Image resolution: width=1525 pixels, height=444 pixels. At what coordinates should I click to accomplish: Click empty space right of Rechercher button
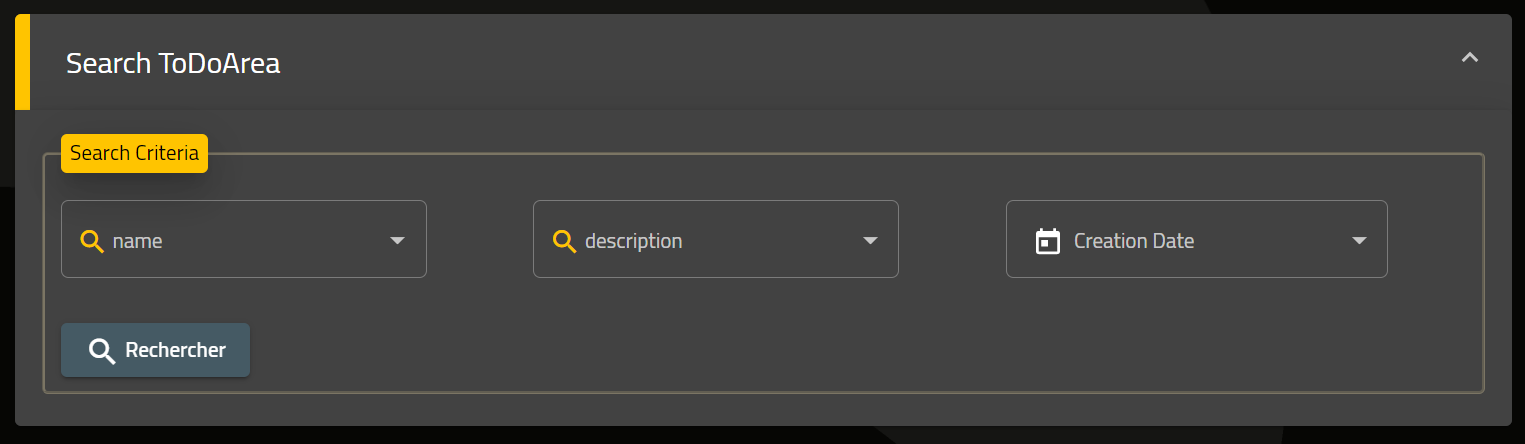pyautogui.click(x=860, y=350)
